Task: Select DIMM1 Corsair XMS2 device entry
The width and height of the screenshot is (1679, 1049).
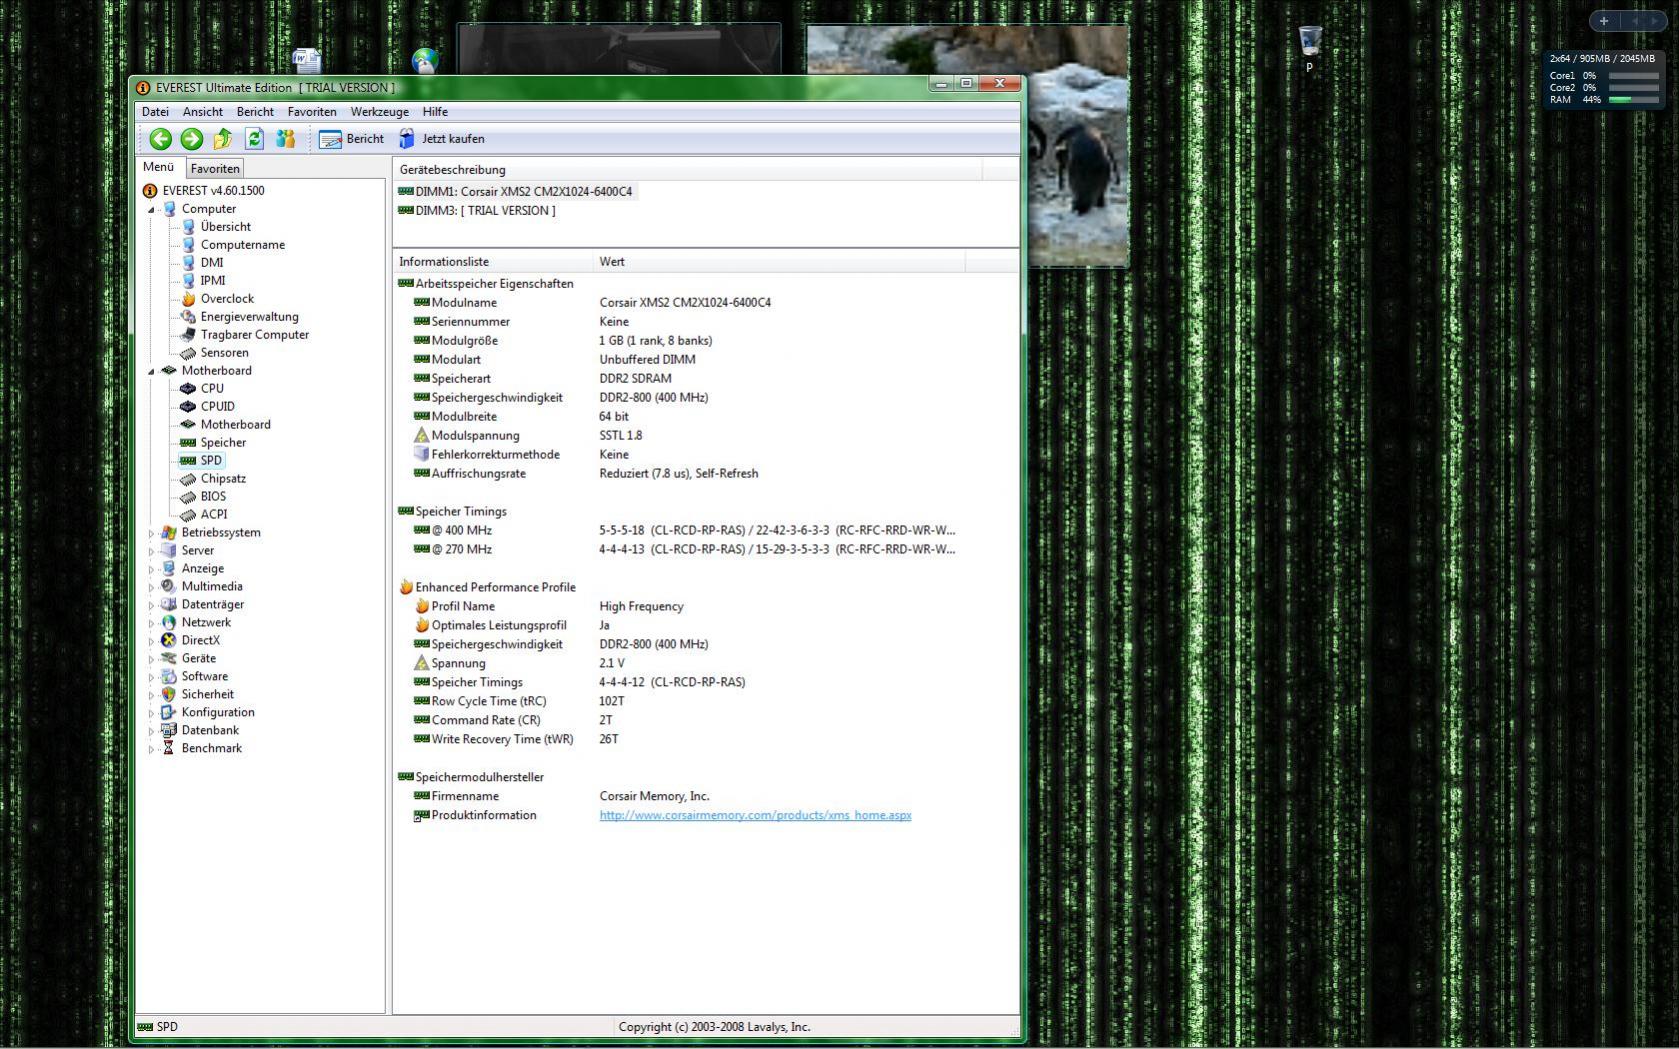Action: (516, 192)
